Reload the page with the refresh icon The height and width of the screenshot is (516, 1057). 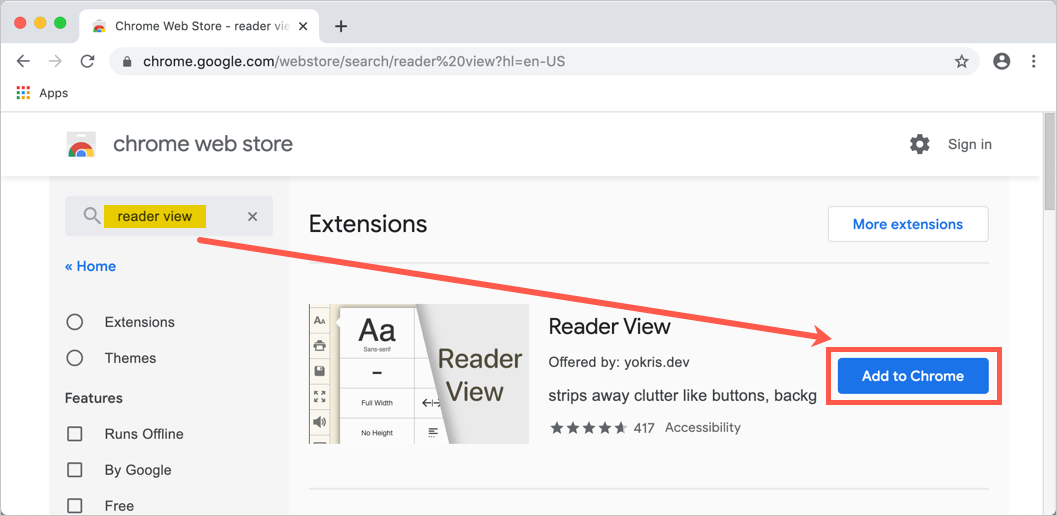pyautogui.click(x=87, y=61)
